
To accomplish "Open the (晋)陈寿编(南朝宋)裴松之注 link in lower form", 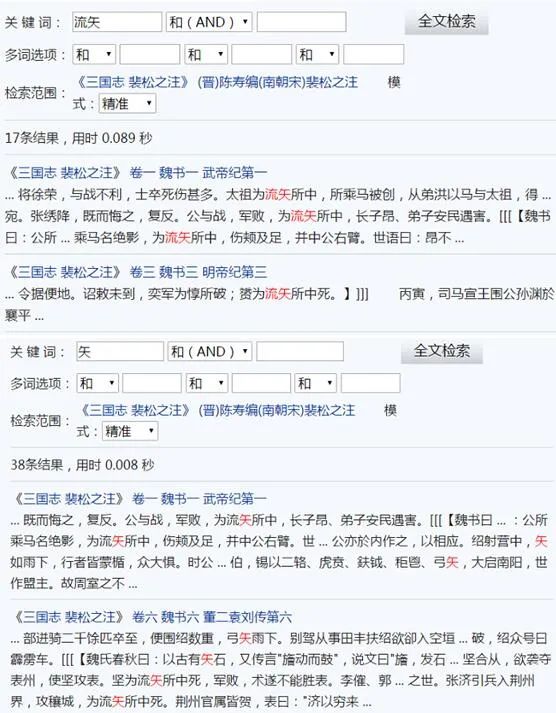I will [x=277, y=410].
